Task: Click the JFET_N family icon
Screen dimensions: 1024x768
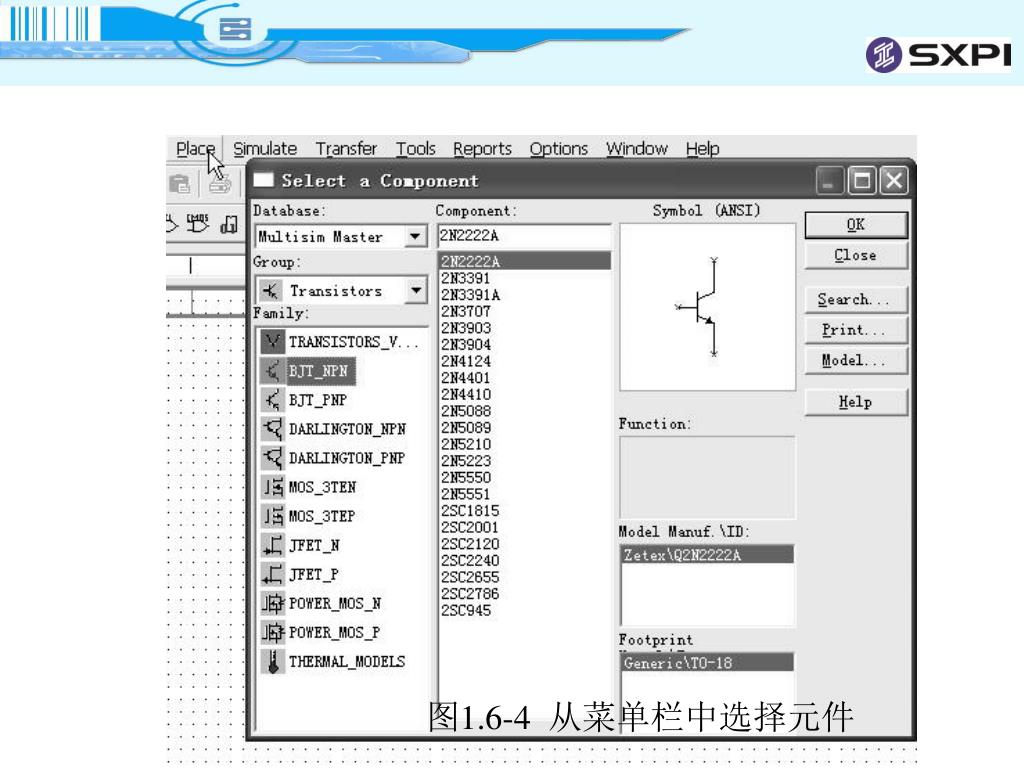Action: [272, 545]
